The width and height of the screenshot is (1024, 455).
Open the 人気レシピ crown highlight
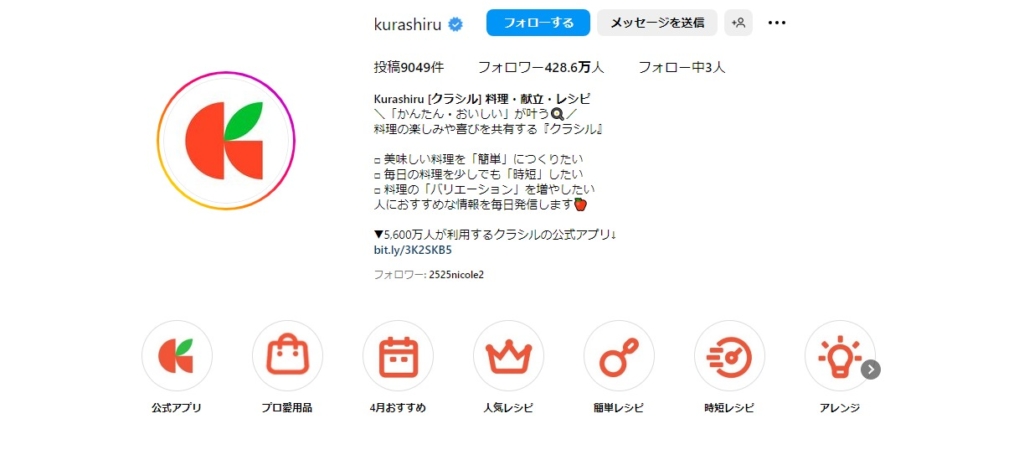[x=508, y=356]
